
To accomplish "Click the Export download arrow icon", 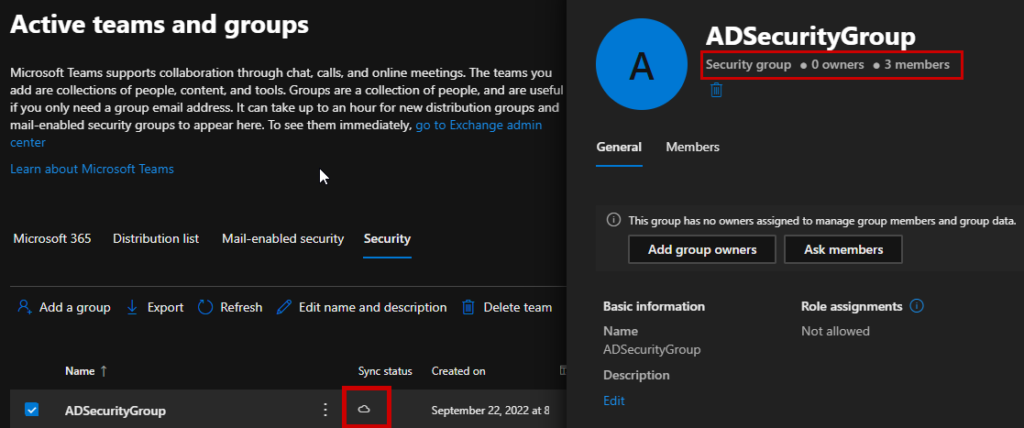I will click(132, 307).
